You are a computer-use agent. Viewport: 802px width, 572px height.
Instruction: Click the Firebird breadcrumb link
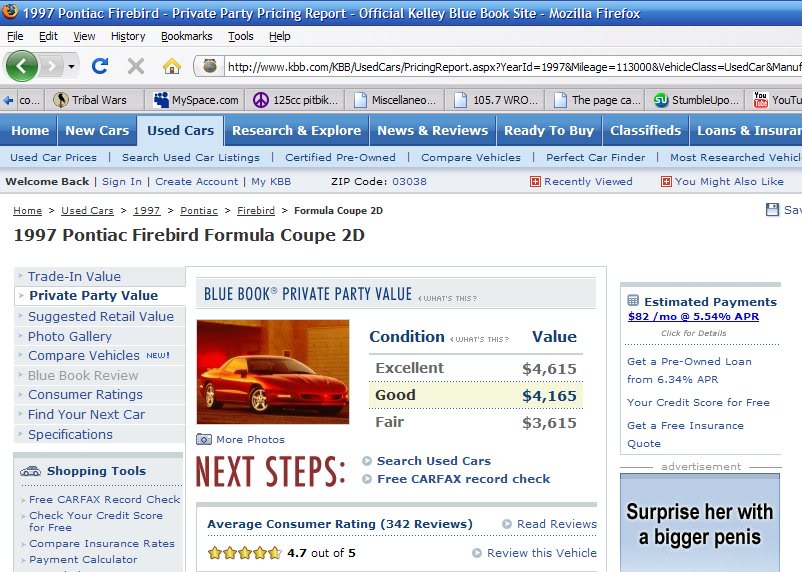click(x=256, y=211)
